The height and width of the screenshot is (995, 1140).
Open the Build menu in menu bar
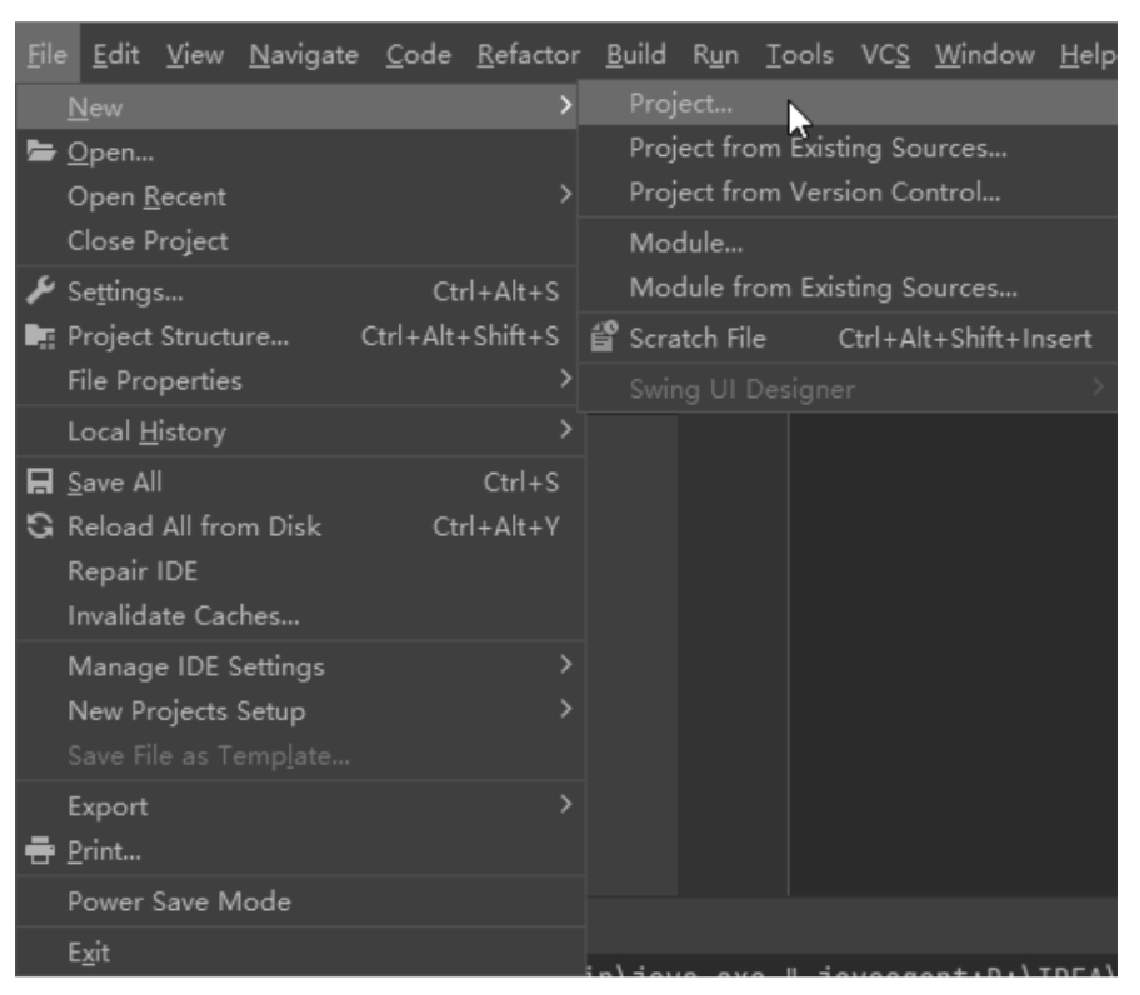(636, 55)
